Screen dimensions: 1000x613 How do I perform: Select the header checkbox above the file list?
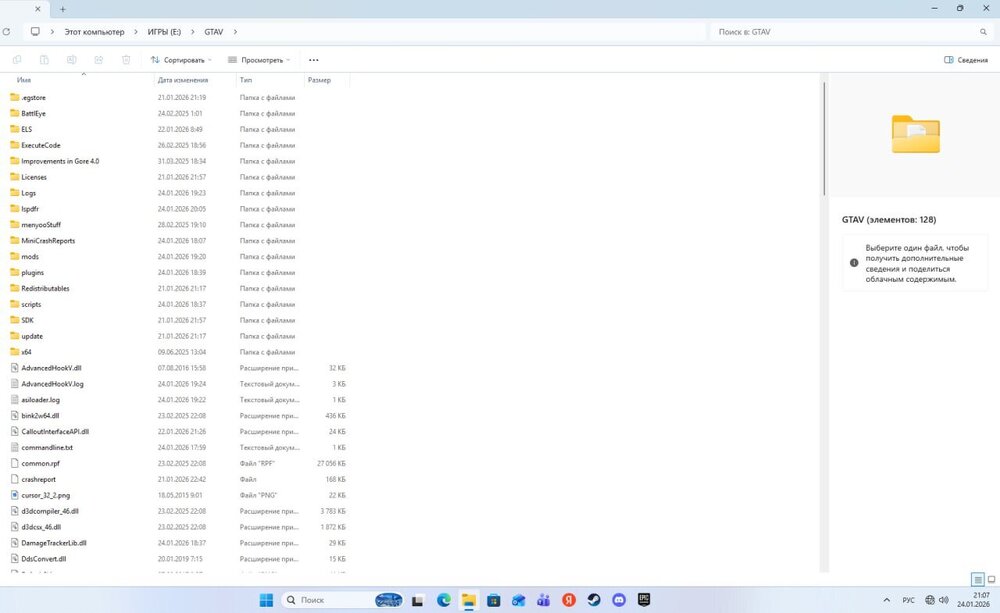click(8, 80)
